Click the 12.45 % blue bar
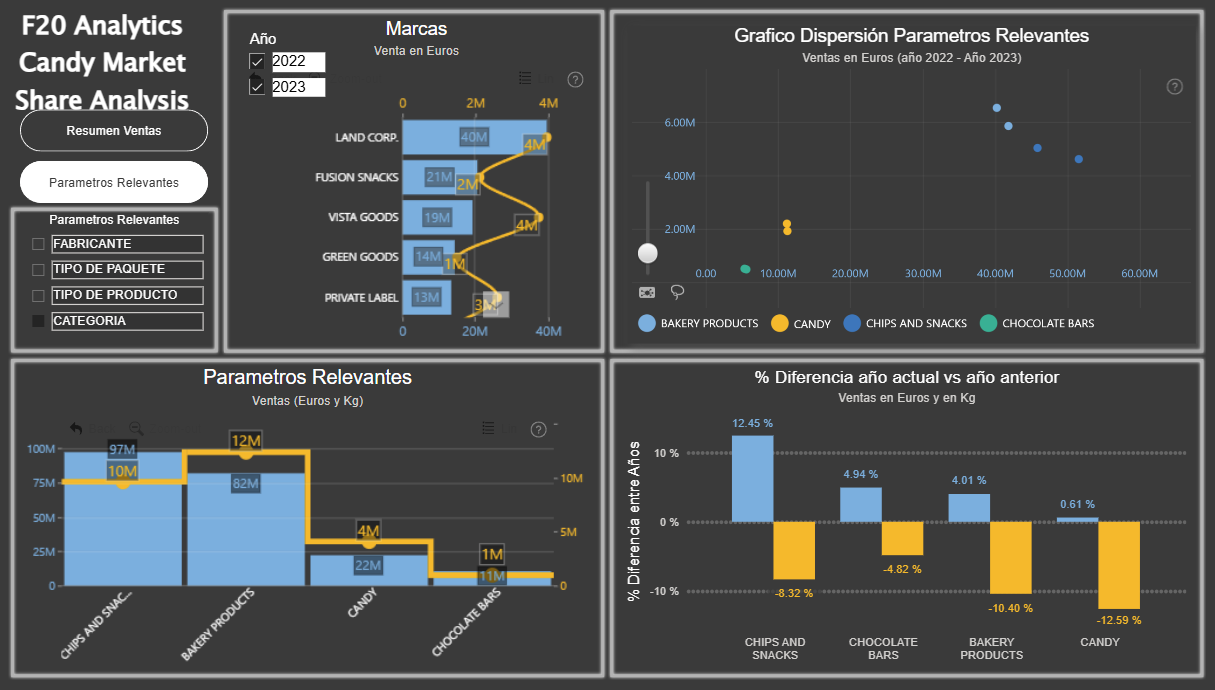 [x=752, y=478]
